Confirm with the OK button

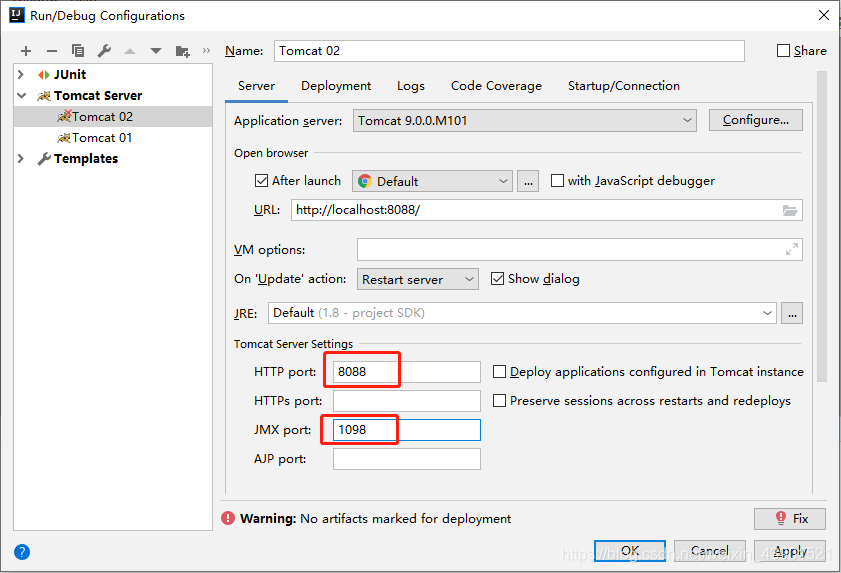tap(630, 550)
